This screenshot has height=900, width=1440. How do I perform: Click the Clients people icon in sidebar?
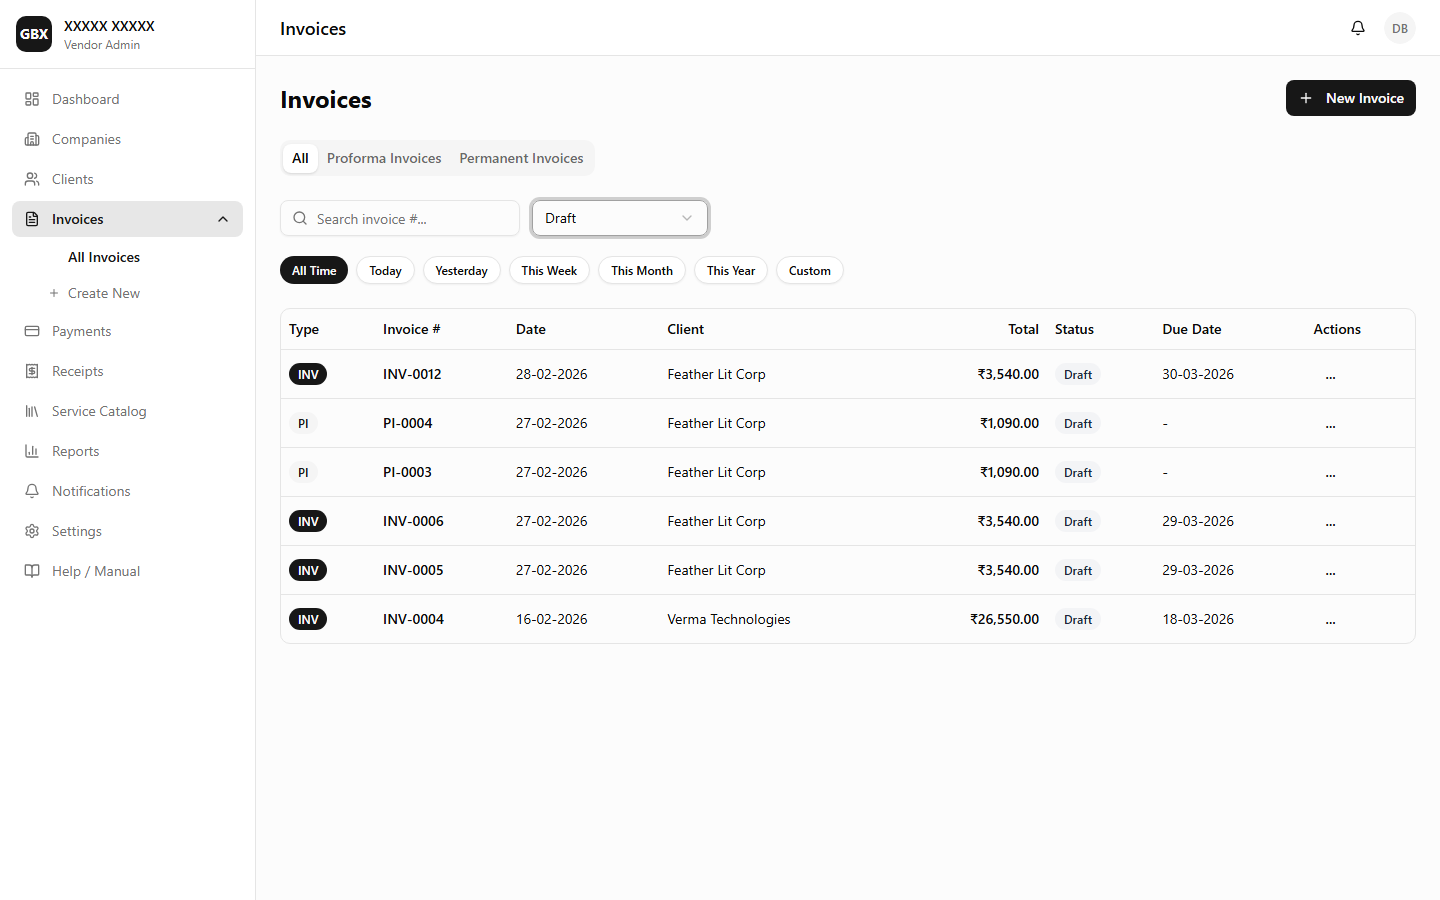[32, 179]
